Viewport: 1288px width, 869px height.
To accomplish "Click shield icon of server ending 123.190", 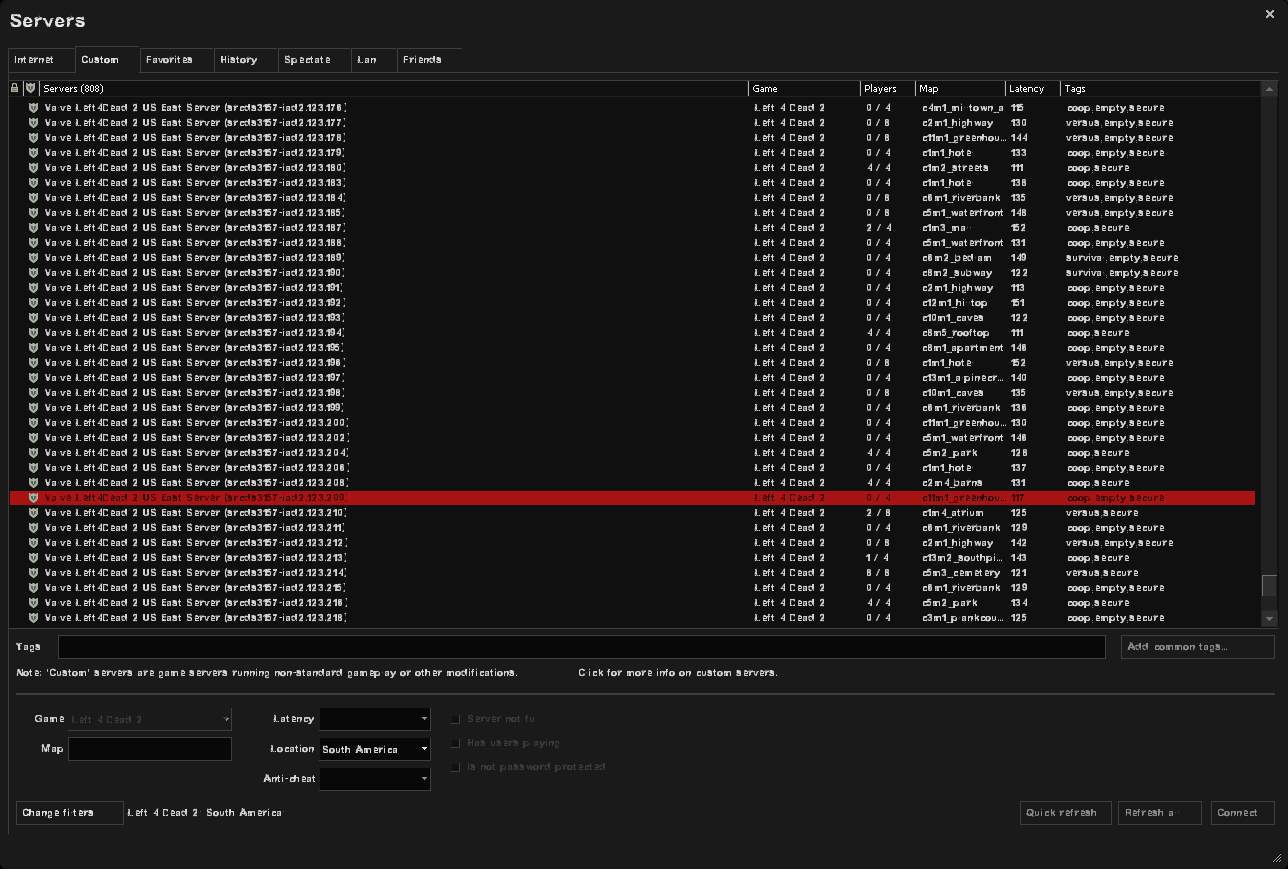I will click(x=32, y=273).
